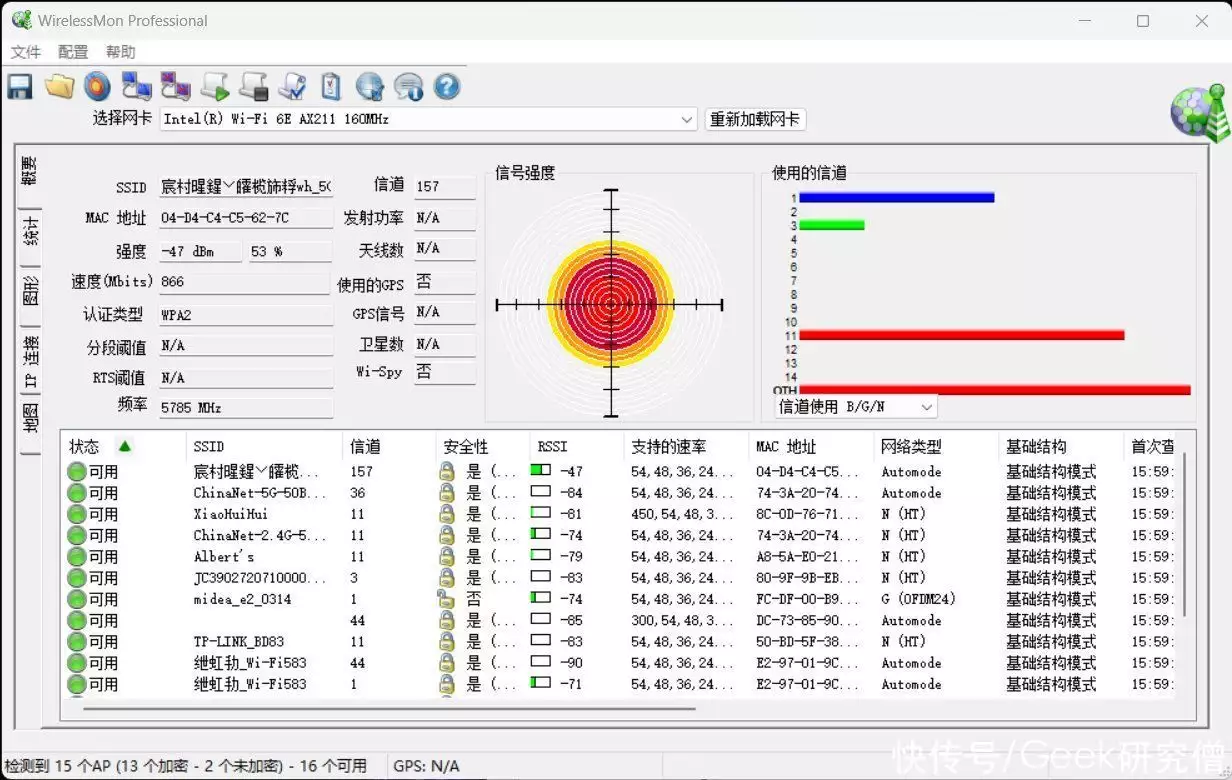Click the 频率 field showing 5785 MHz
The width and height of the screenshot is (1232, 780).
[x=245, y=408]
